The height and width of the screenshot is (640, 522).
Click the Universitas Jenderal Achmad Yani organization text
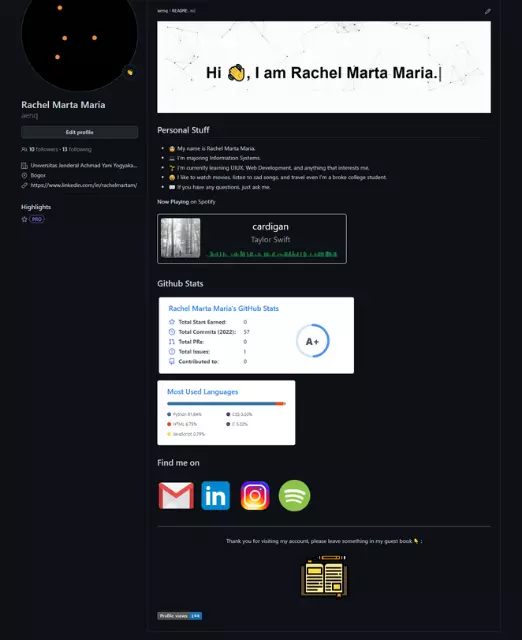84,166
